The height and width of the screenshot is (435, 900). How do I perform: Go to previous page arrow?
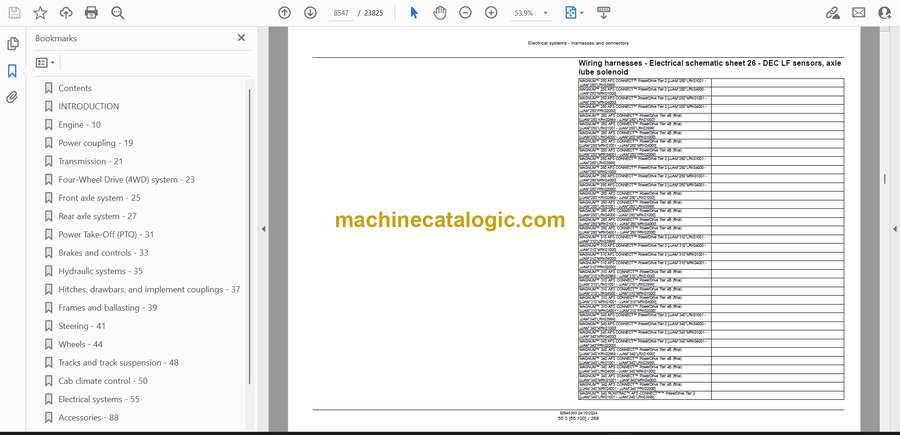(x=284, y=13)
